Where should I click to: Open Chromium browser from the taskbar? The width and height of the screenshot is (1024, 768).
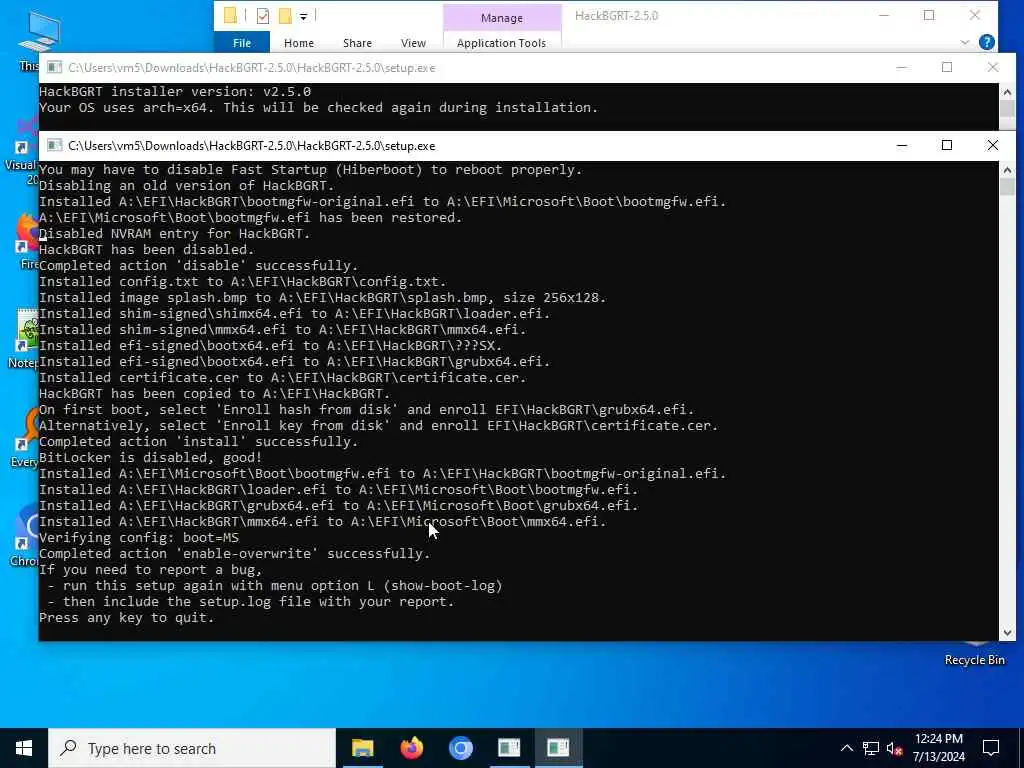click(x=460, y=748)
